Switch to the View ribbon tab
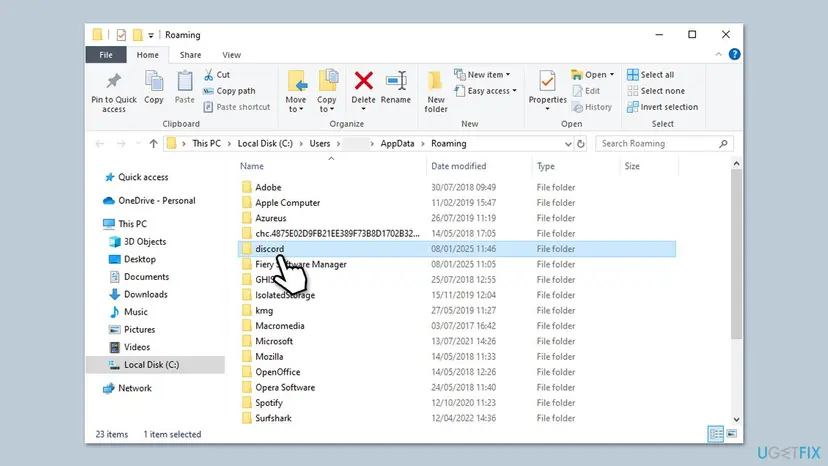 pos(231,54)
